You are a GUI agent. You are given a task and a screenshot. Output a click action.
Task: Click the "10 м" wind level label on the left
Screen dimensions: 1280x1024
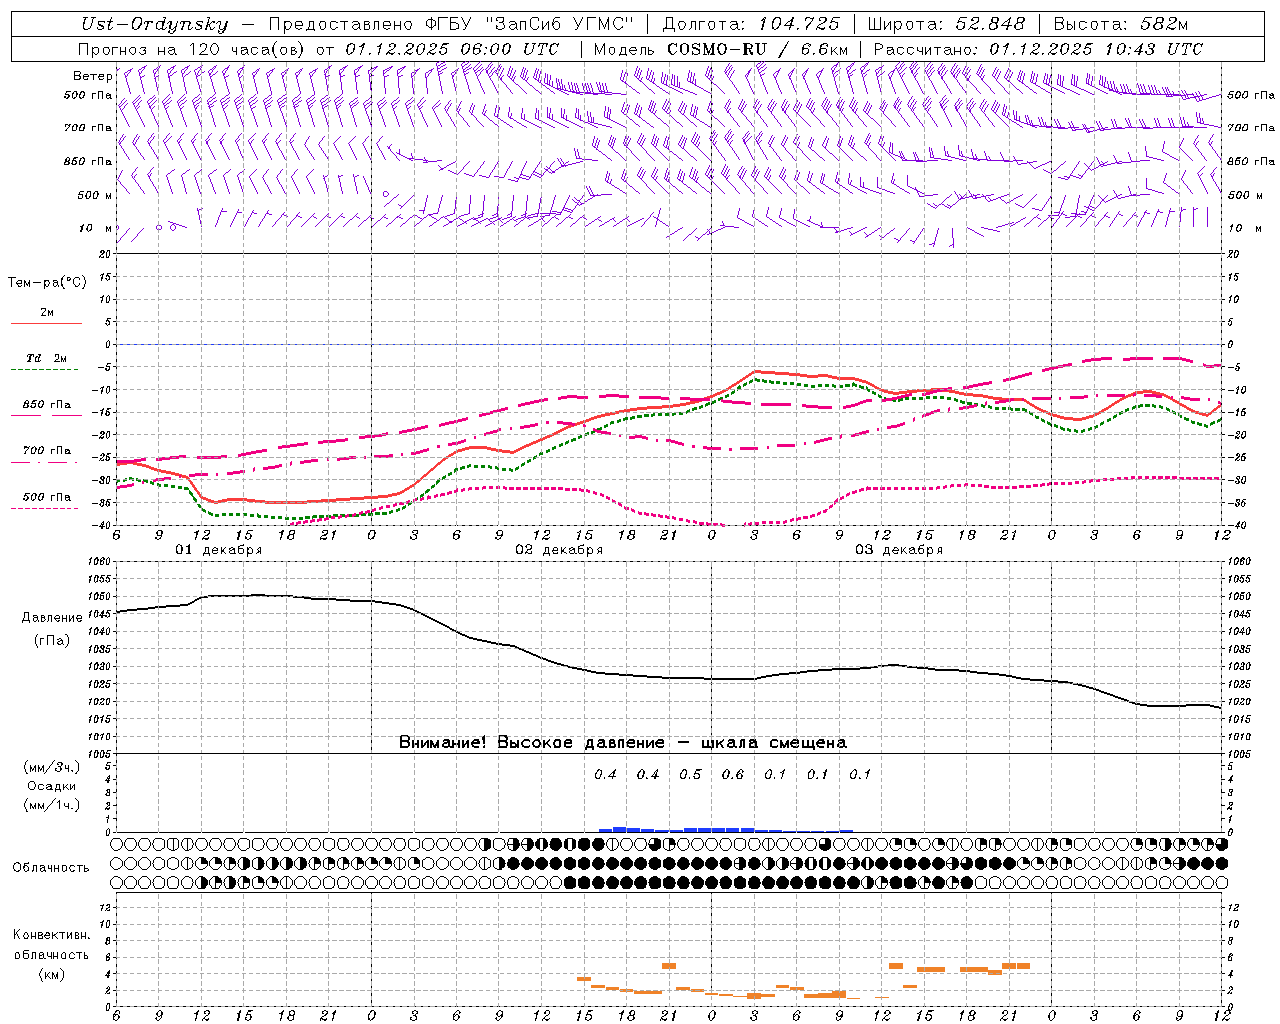(x=94, y=228)
